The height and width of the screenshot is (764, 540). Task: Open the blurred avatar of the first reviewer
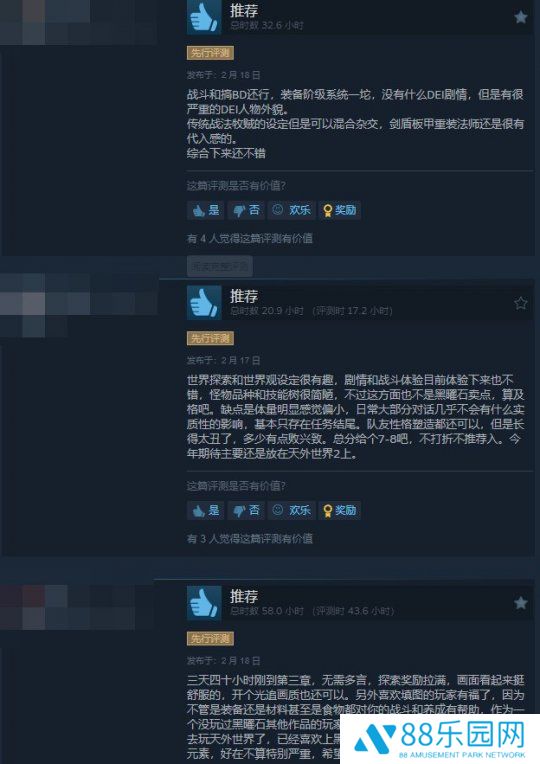coord(78,22)
